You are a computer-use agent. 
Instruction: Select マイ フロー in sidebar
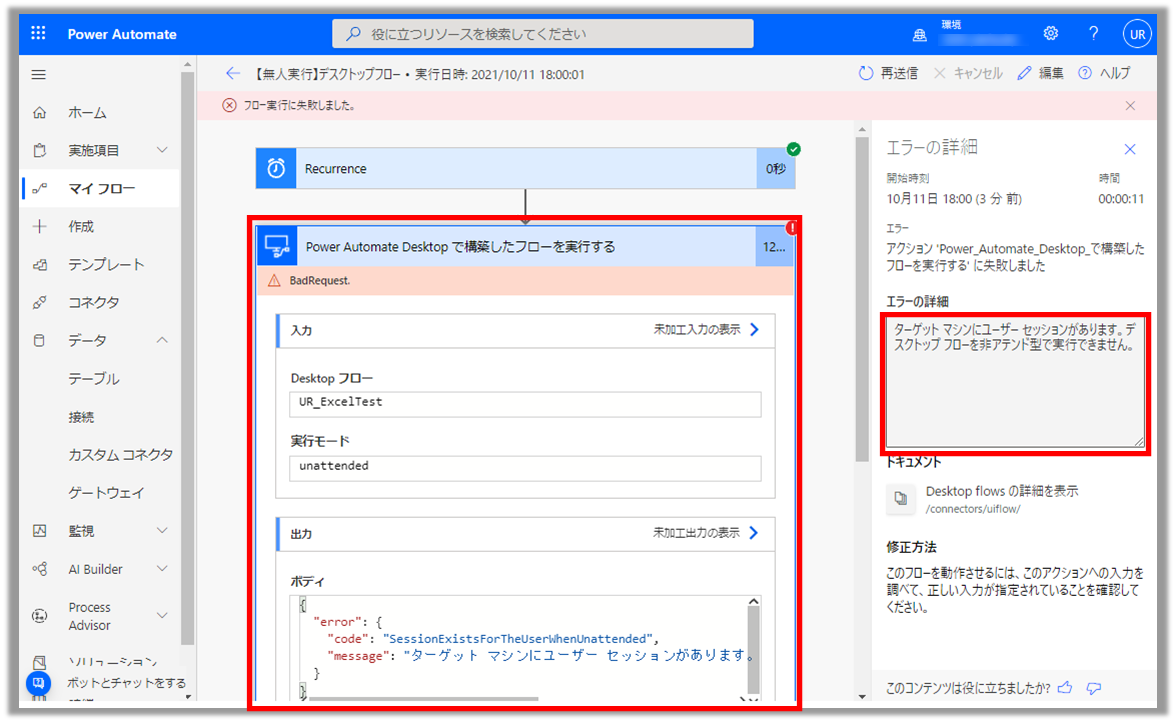tap(101, 188)
